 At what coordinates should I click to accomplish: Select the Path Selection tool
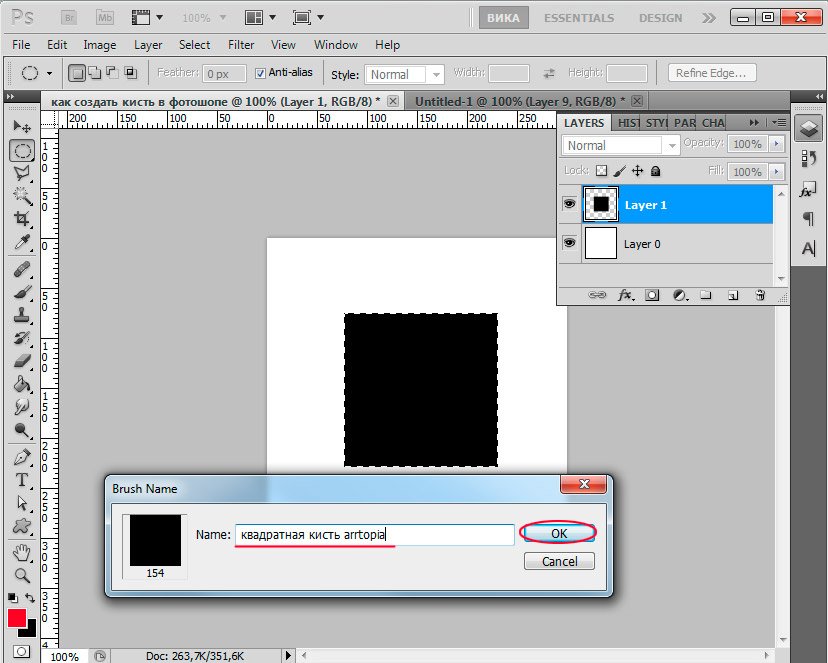pos(22,503)
